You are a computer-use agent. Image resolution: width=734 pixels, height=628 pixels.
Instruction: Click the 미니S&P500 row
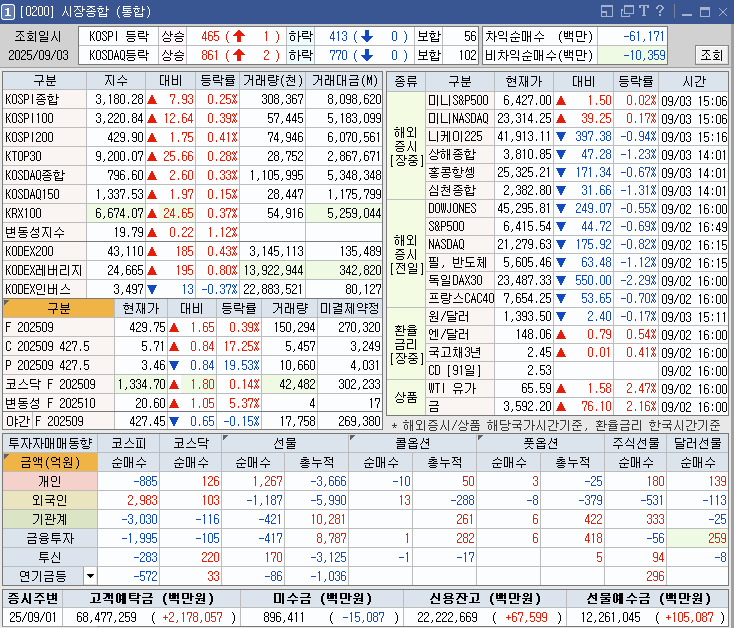(577, 100)
